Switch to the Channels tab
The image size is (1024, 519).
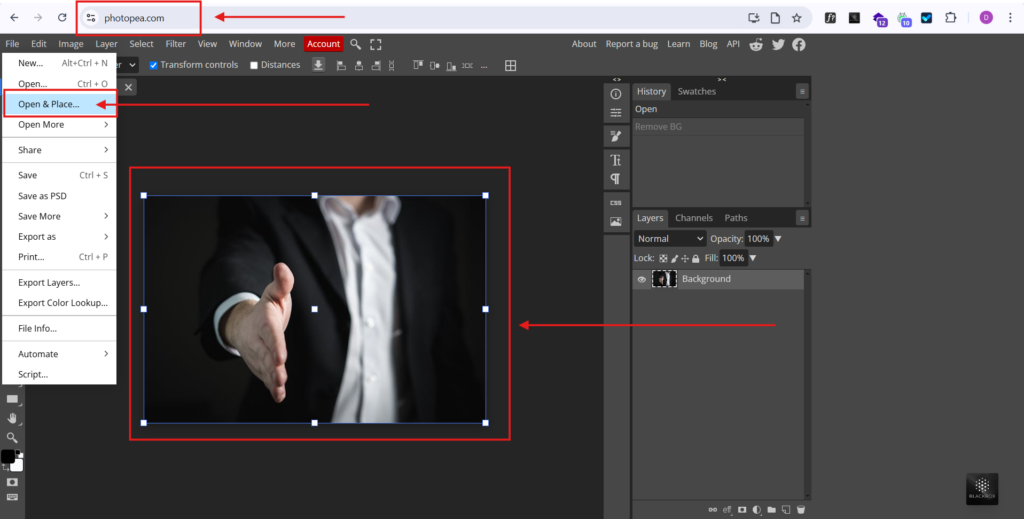(694, 218)
